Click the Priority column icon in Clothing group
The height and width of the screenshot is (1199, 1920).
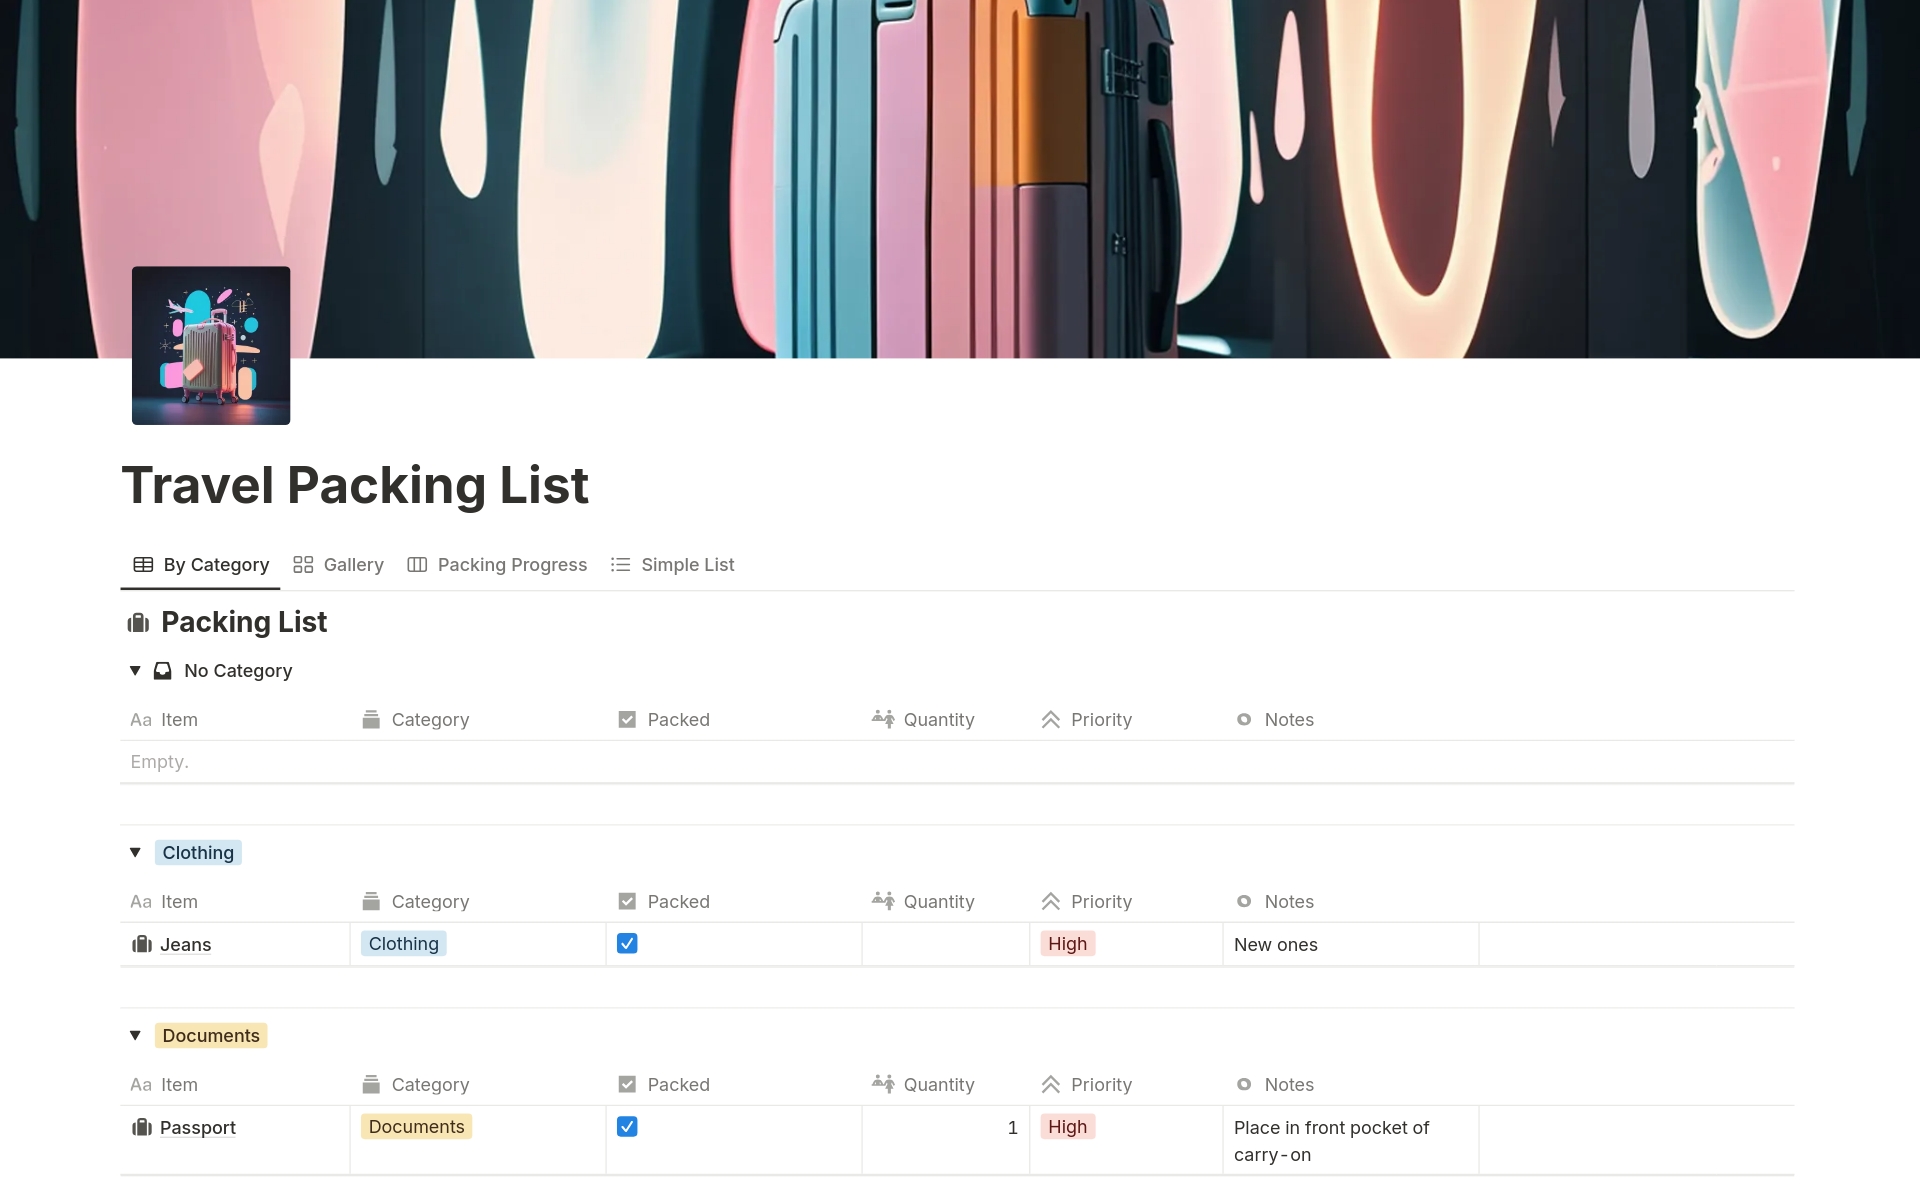point(1050,902)
